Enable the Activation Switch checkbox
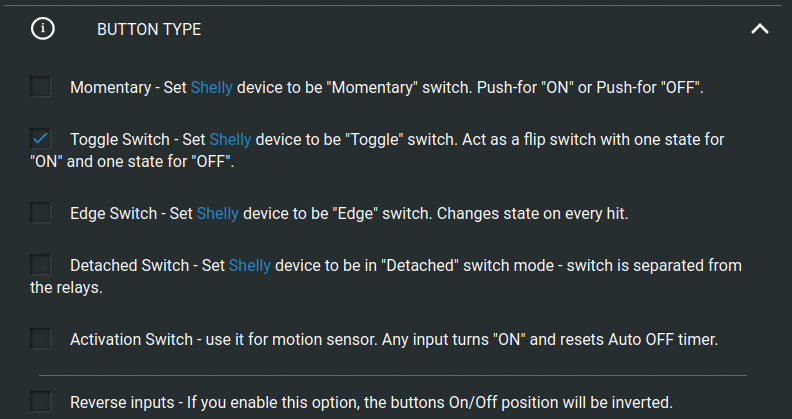 [40, 339]
